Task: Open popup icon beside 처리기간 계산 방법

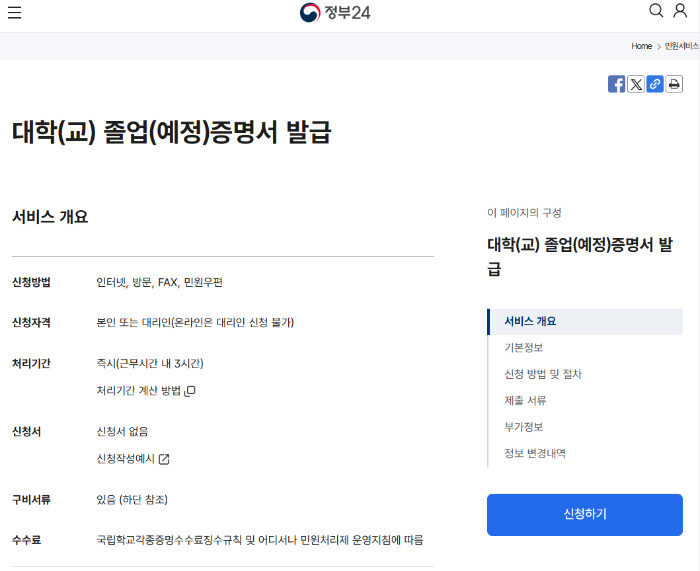Action: point(190,391)
